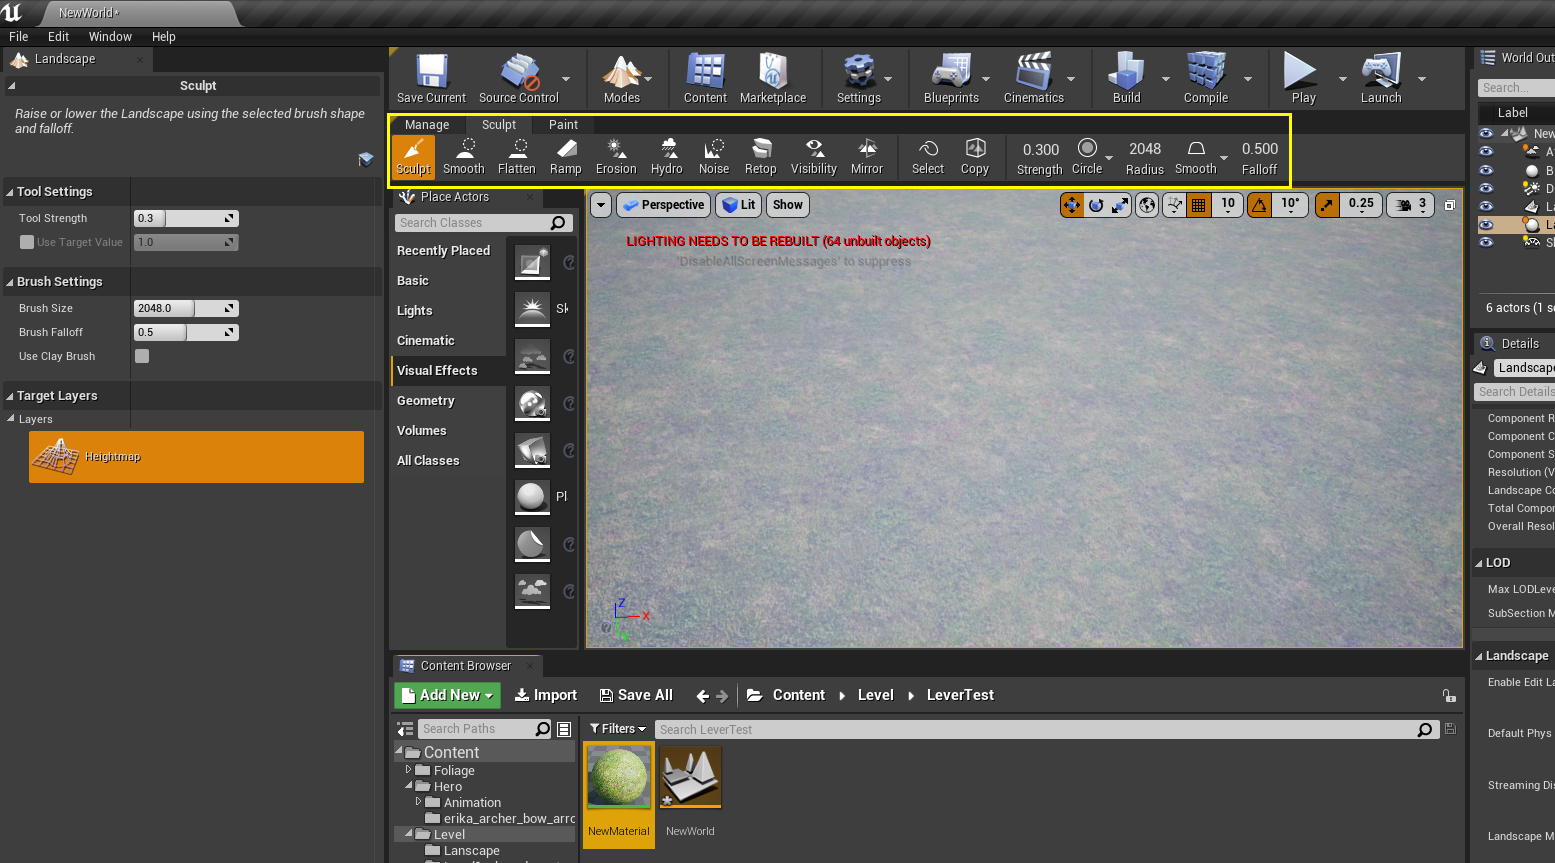Choose the landscape Select tool
This screenshot has width=1555, height=863.
pos(928,158)
